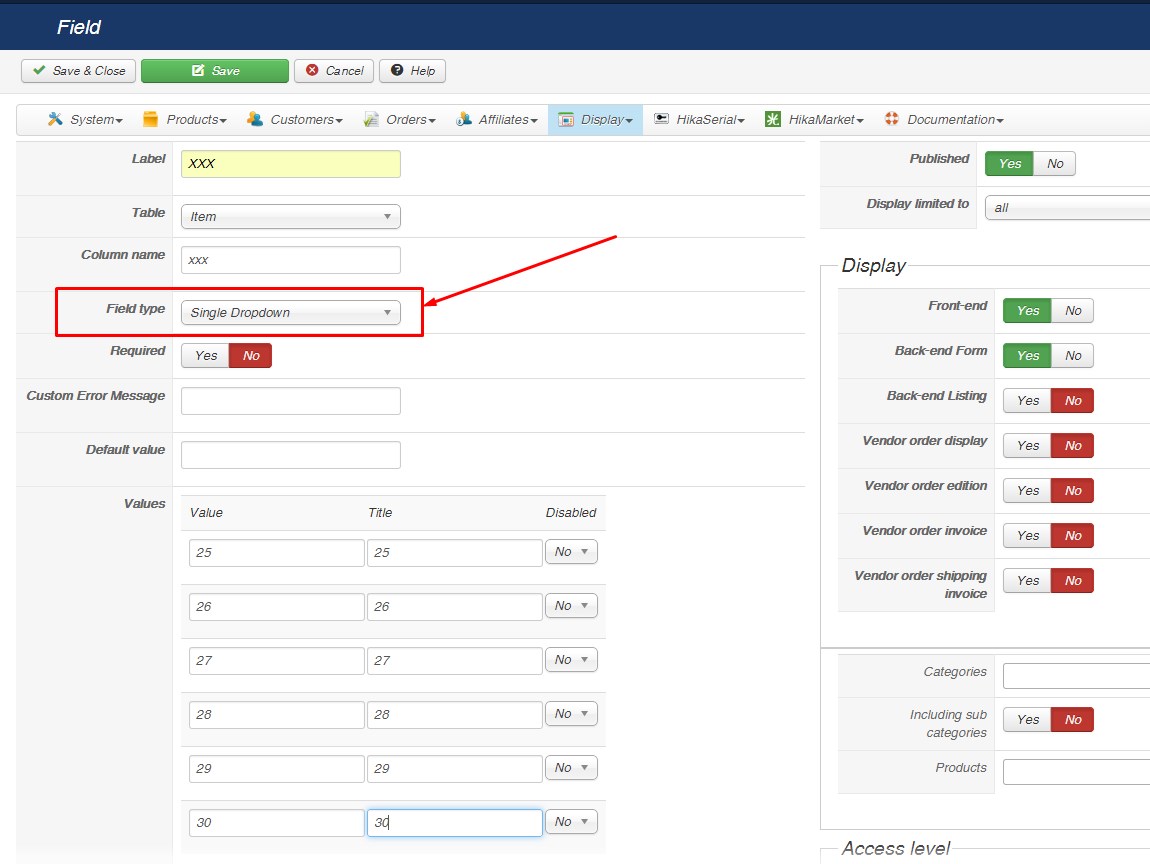The width and height of the screenshot is (1150, 864).
Task: Click the HikaMarket green icon
Action: point(773,119)
